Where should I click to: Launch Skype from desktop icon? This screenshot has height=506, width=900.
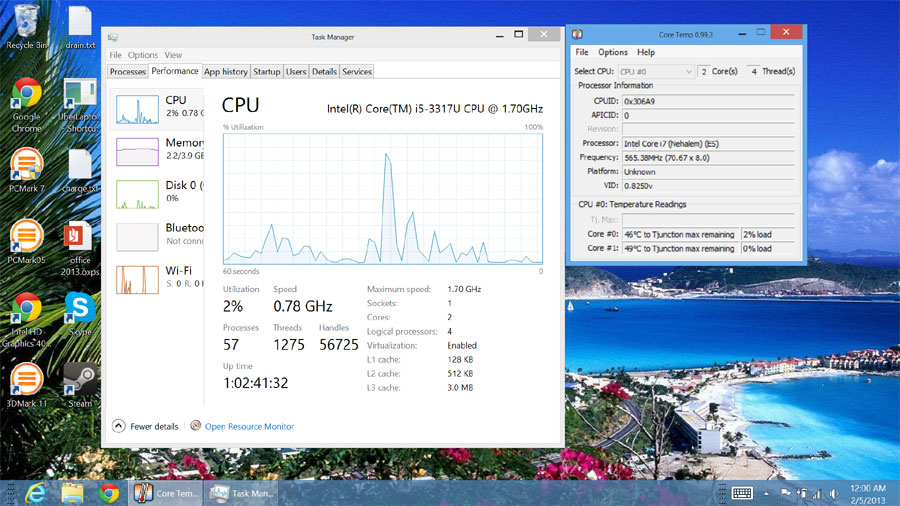[80, 314]
